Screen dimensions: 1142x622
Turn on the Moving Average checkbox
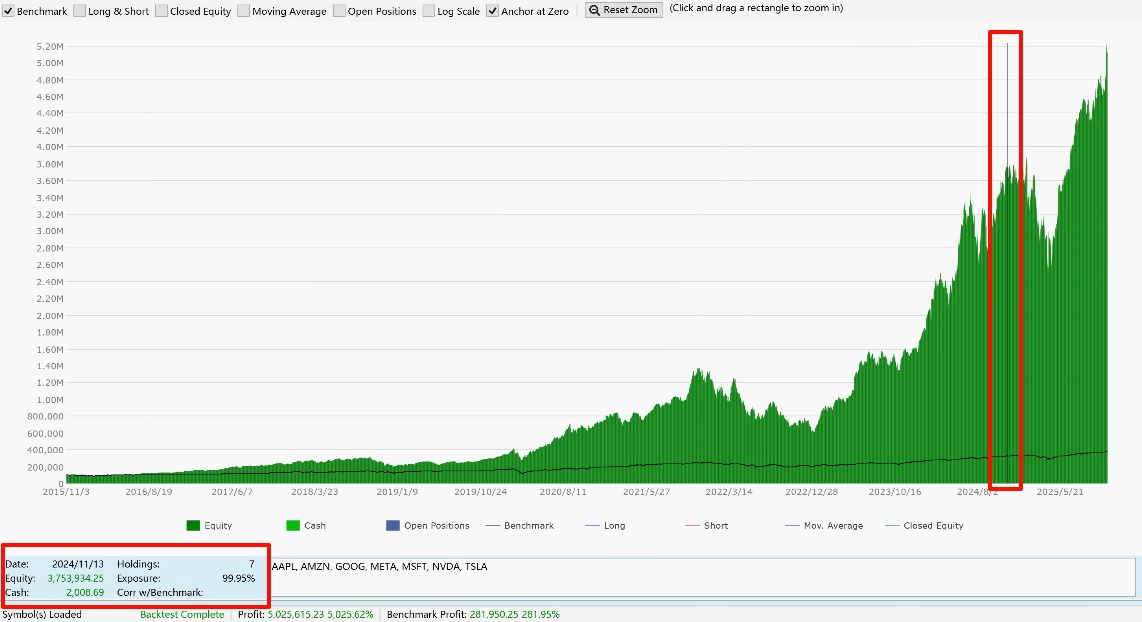tap(244, 11)
